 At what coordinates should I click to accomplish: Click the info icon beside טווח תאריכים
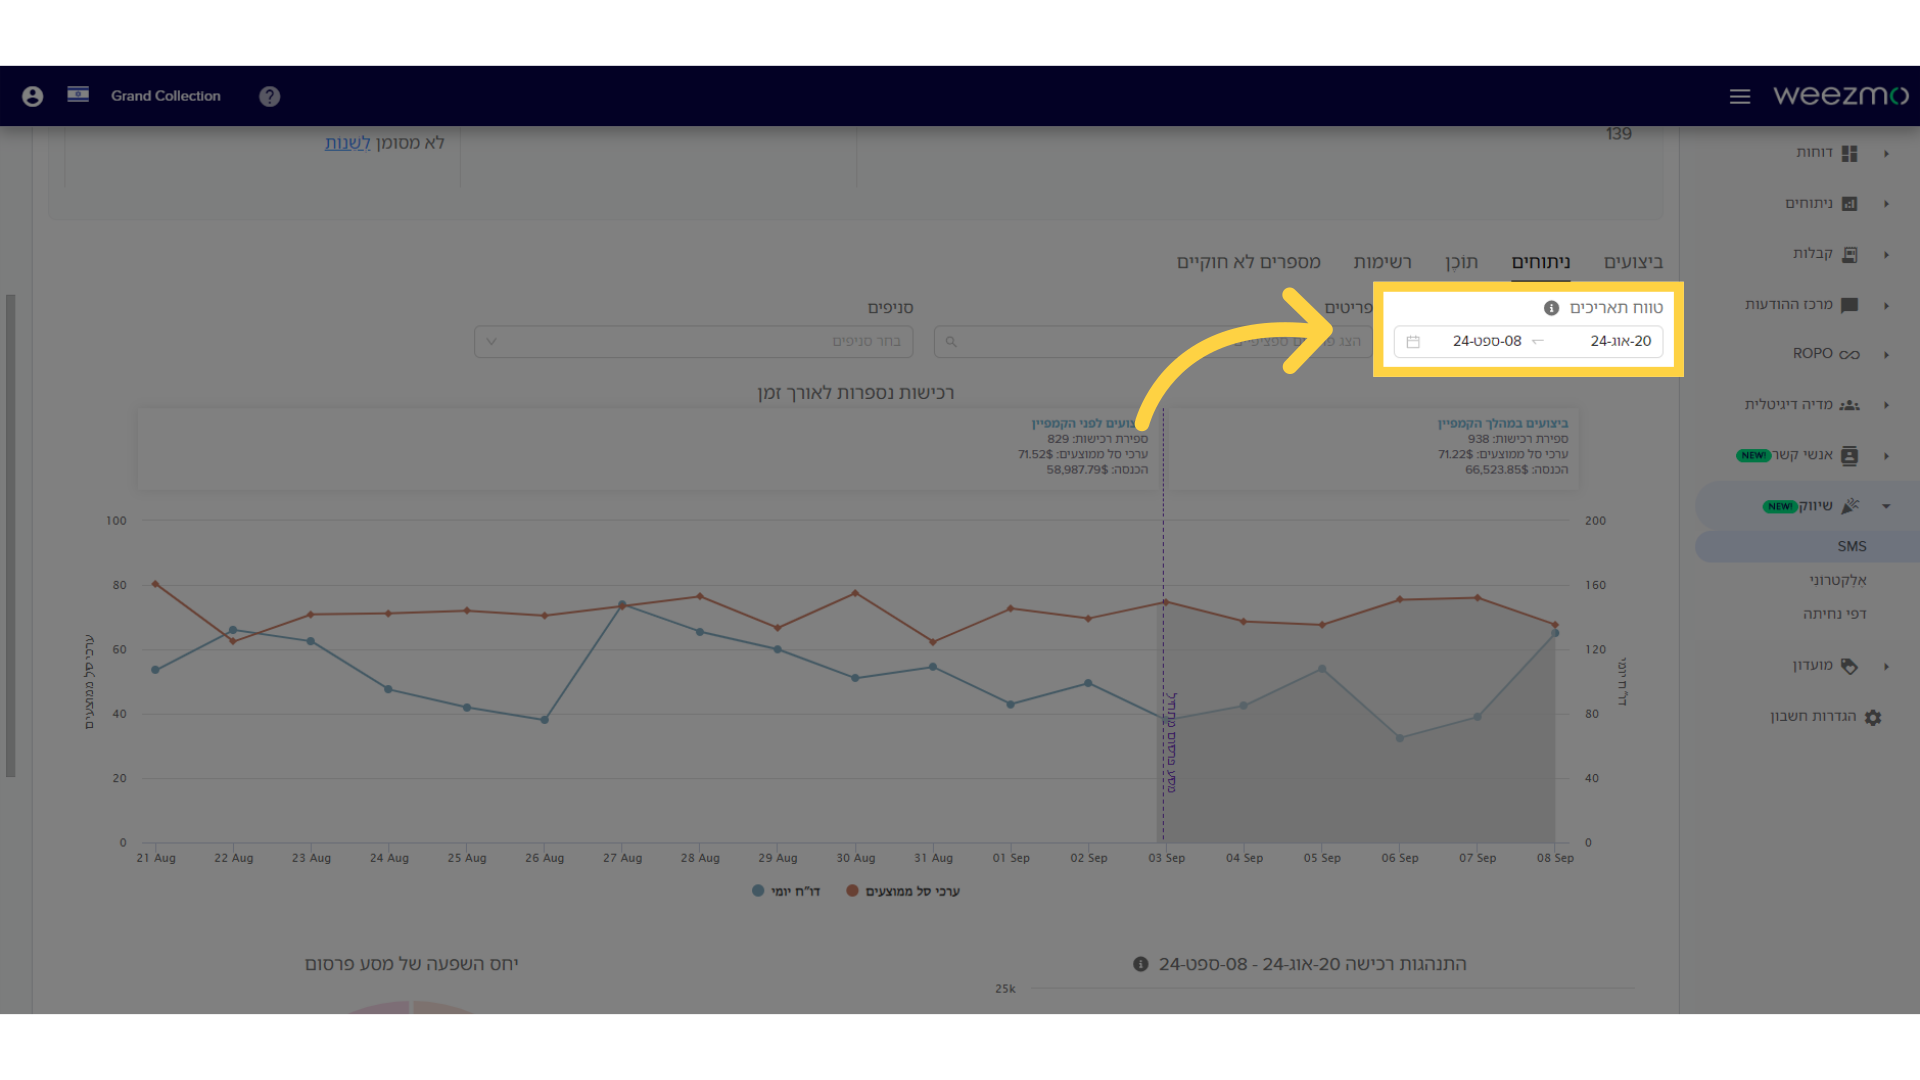(1551, 308)
